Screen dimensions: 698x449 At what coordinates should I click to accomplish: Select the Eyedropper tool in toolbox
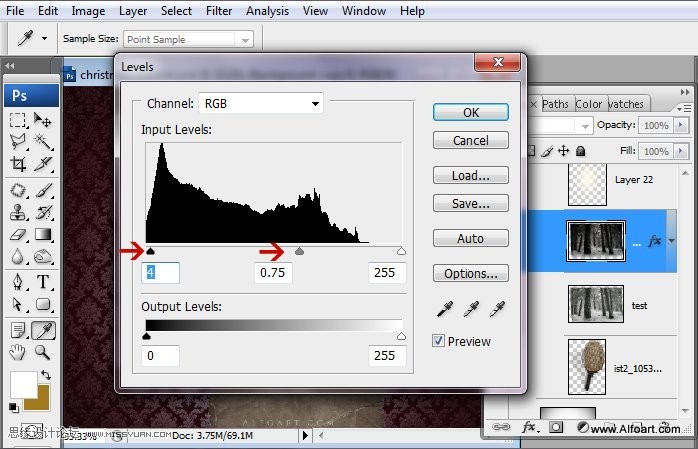44,331
